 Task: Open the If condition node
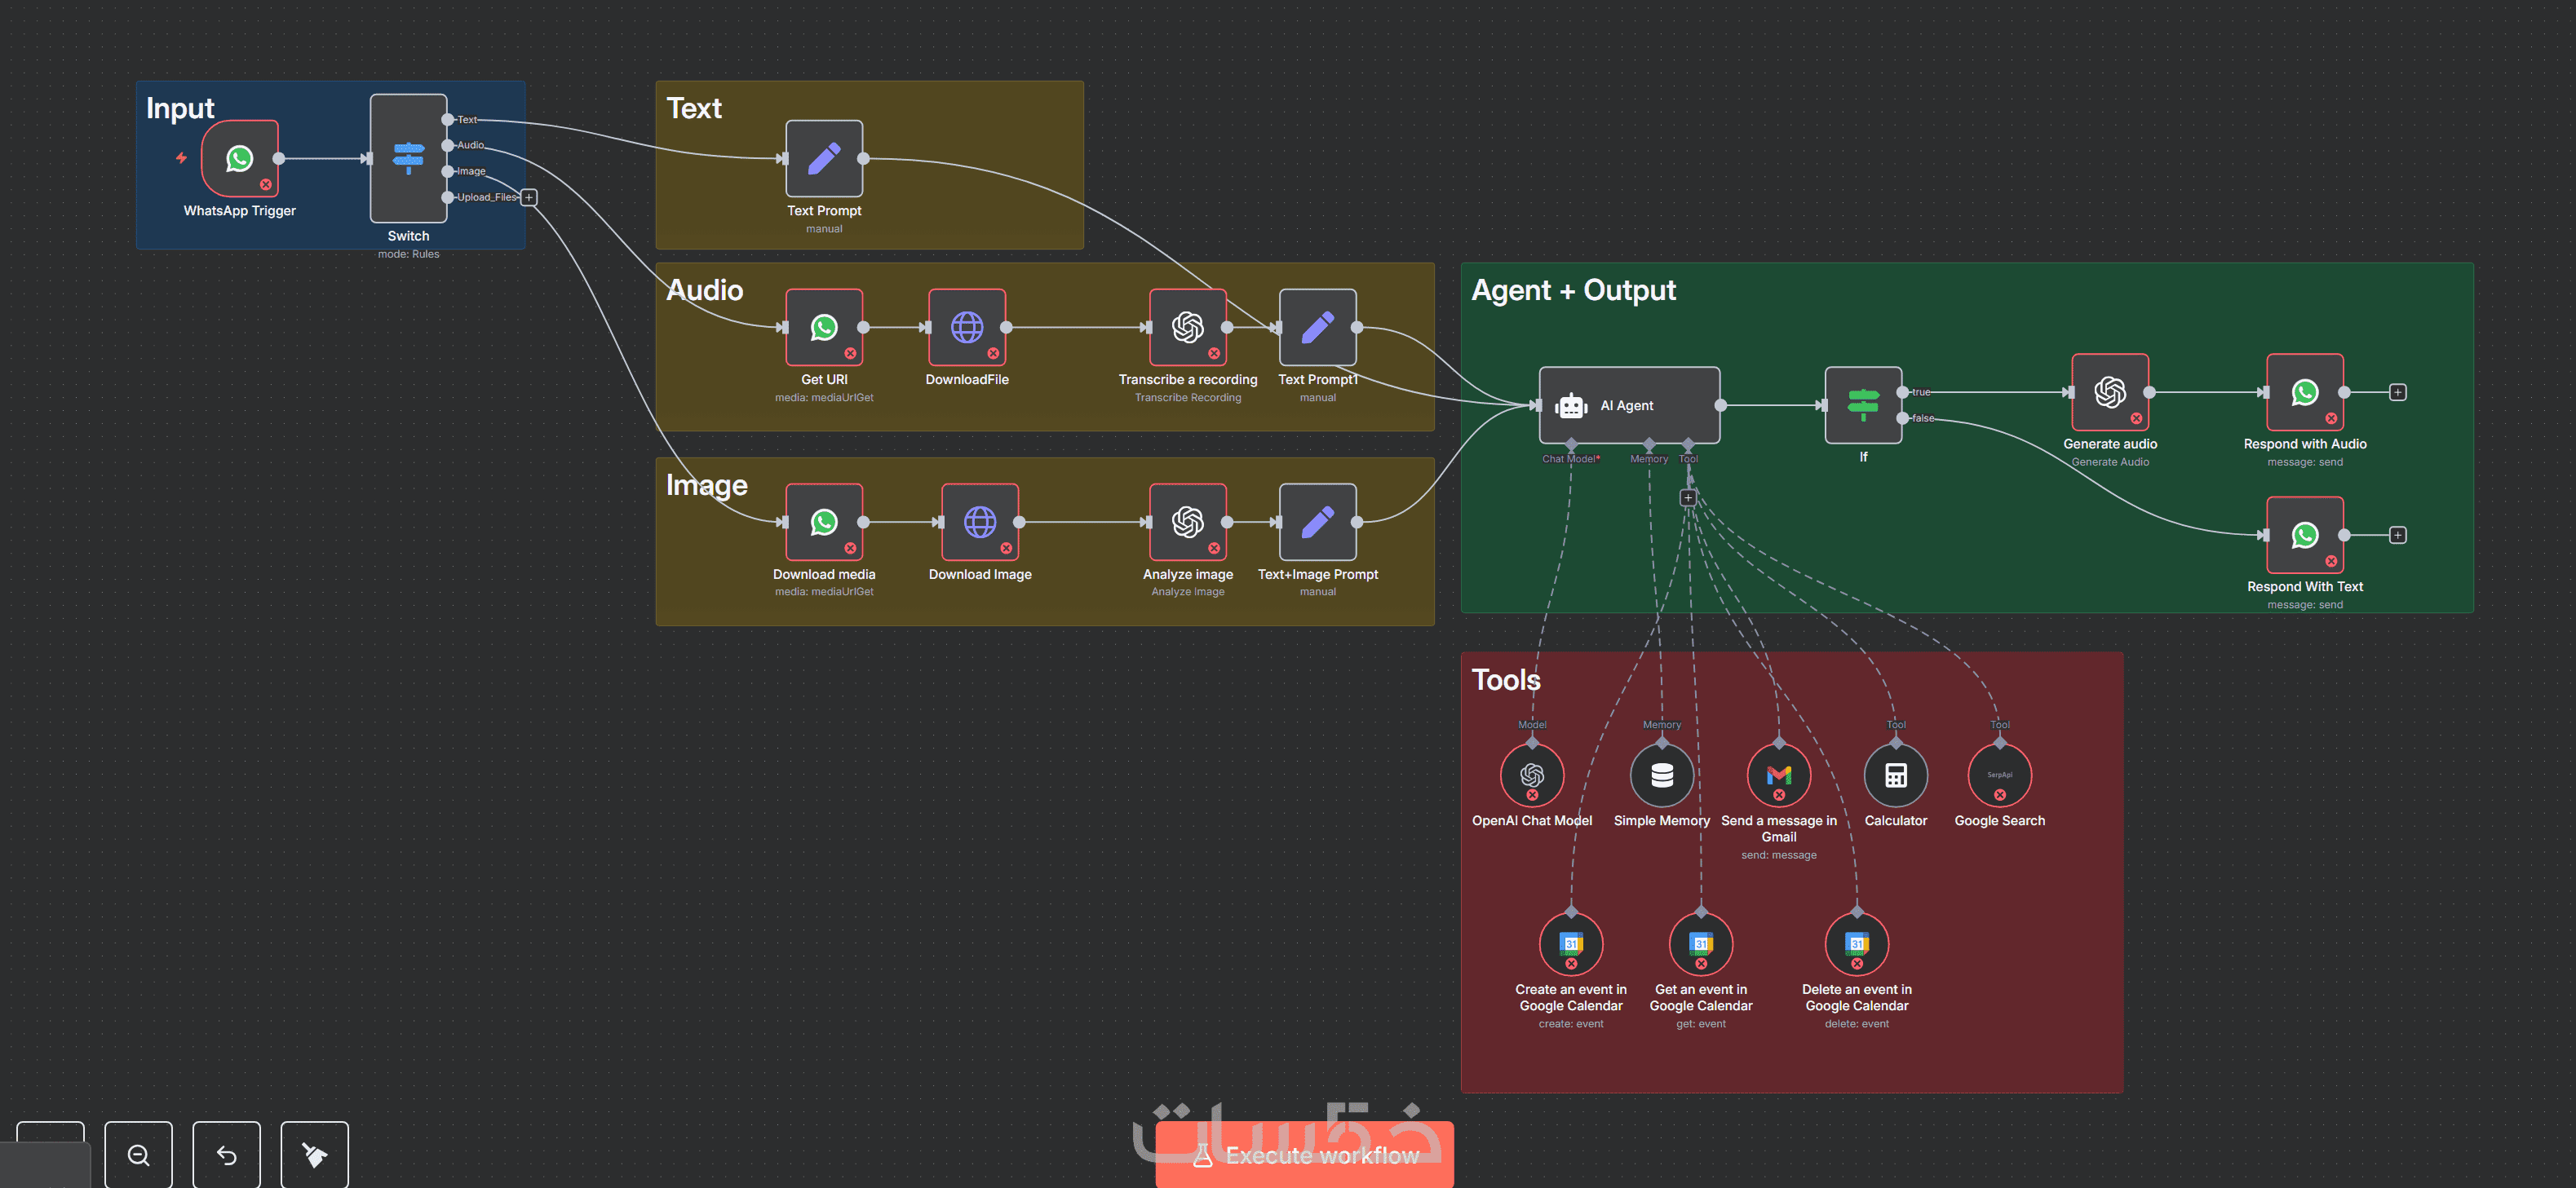pyautogui.click(x=1862, y=405)
